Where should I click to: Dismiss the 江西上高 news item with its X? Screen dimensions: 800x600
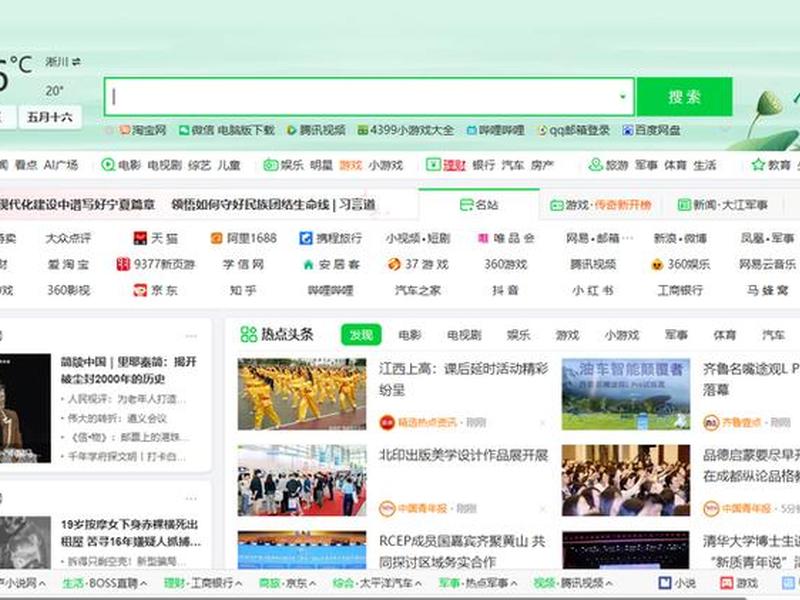coord(543,423)
